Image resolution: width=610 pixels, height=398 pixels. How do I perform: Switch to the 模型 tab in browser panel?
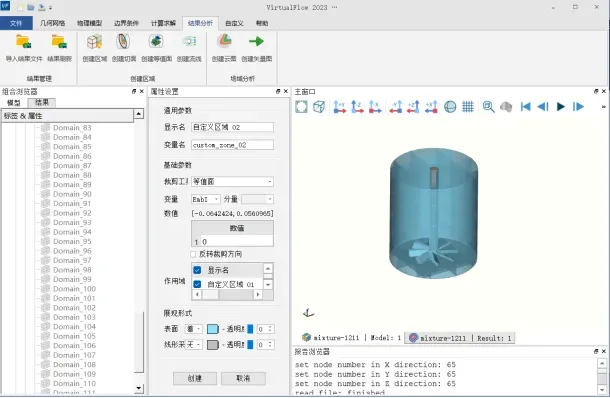tap(14, 103)
